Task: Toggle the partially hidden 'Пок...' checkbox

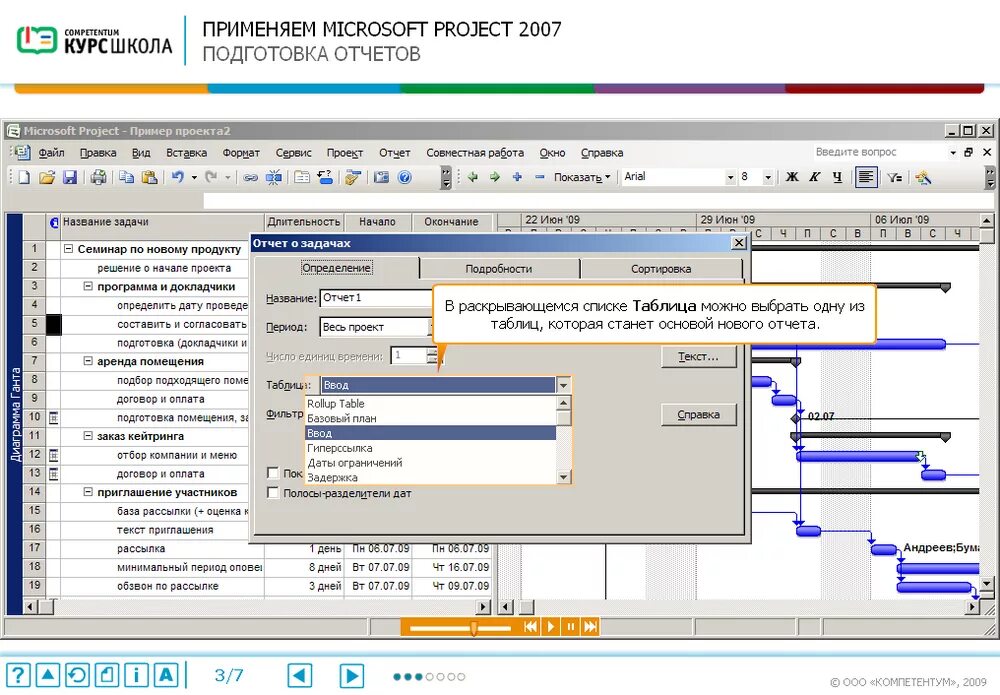Action: coord(273,473)
